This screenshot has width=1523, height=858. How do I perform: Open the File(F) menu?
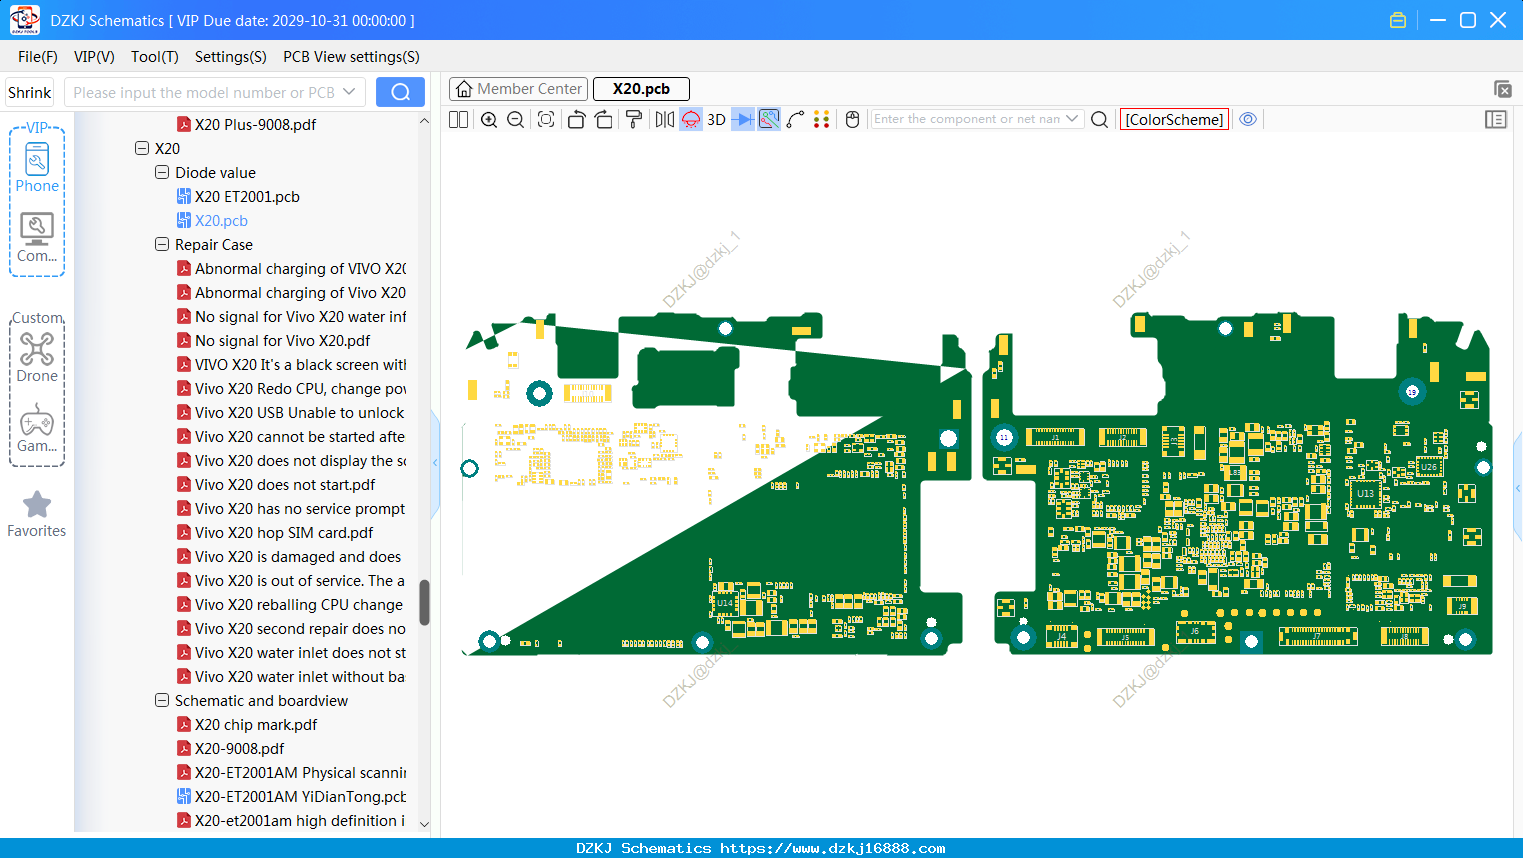point(38,57)
